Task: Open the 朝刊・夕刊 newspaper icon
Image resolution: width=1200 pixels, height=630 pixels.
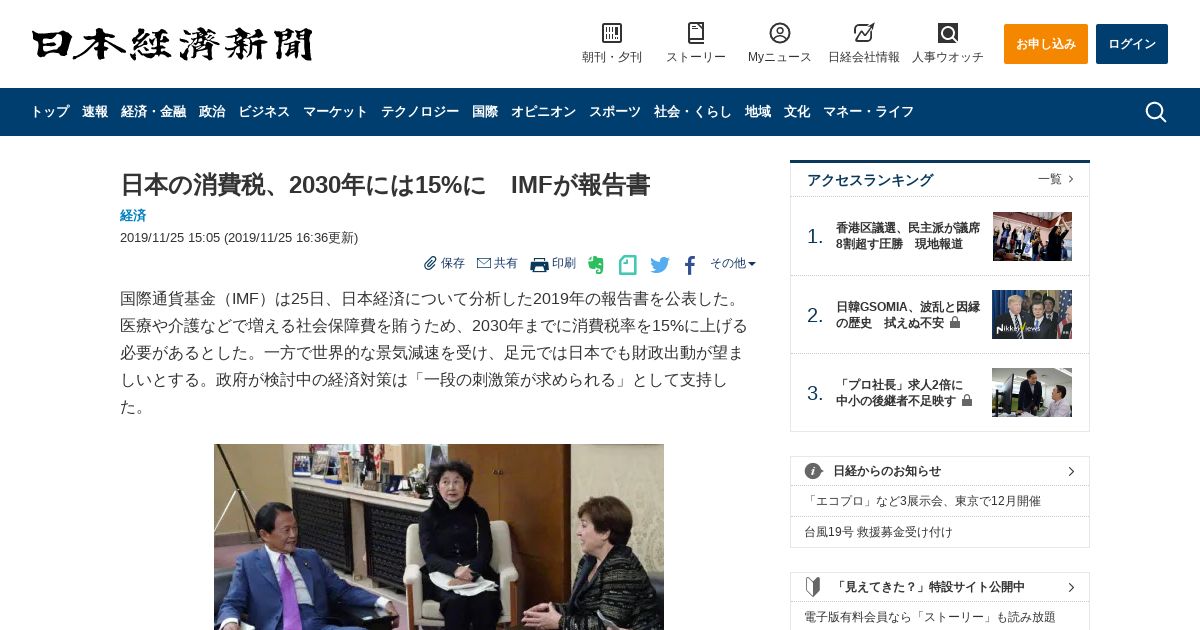Action: [612, 33]
